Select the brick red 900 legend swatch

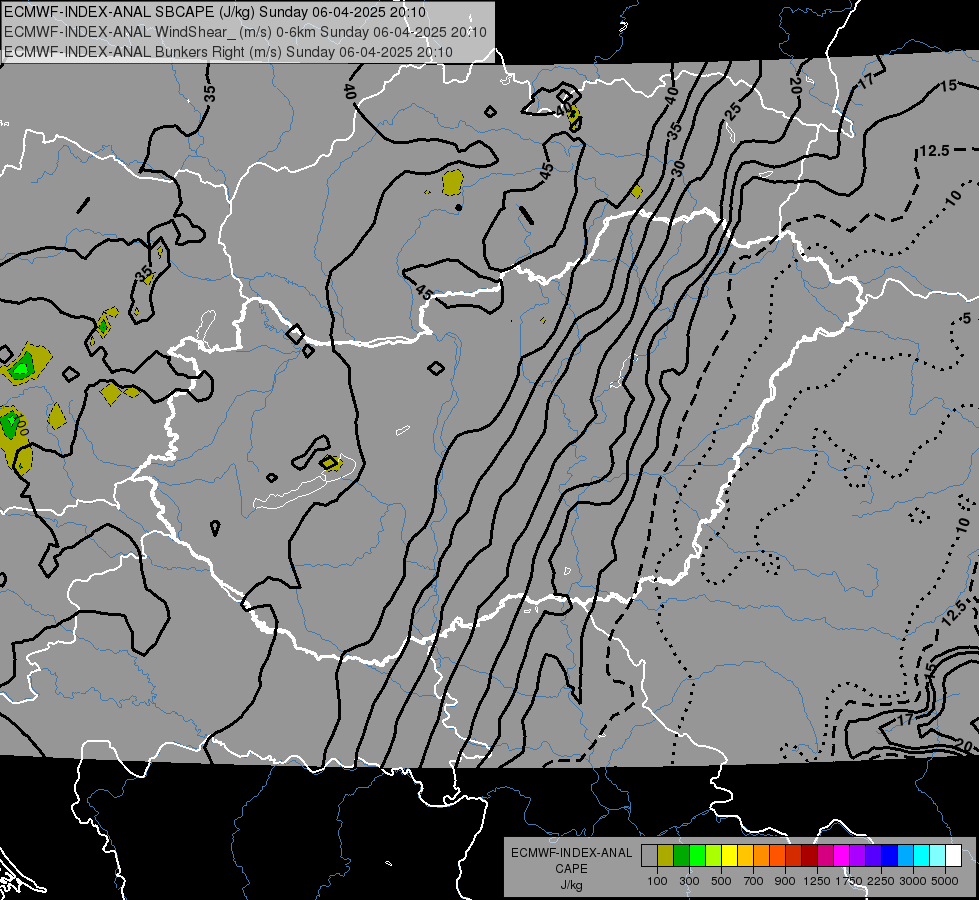coord(794,856)
